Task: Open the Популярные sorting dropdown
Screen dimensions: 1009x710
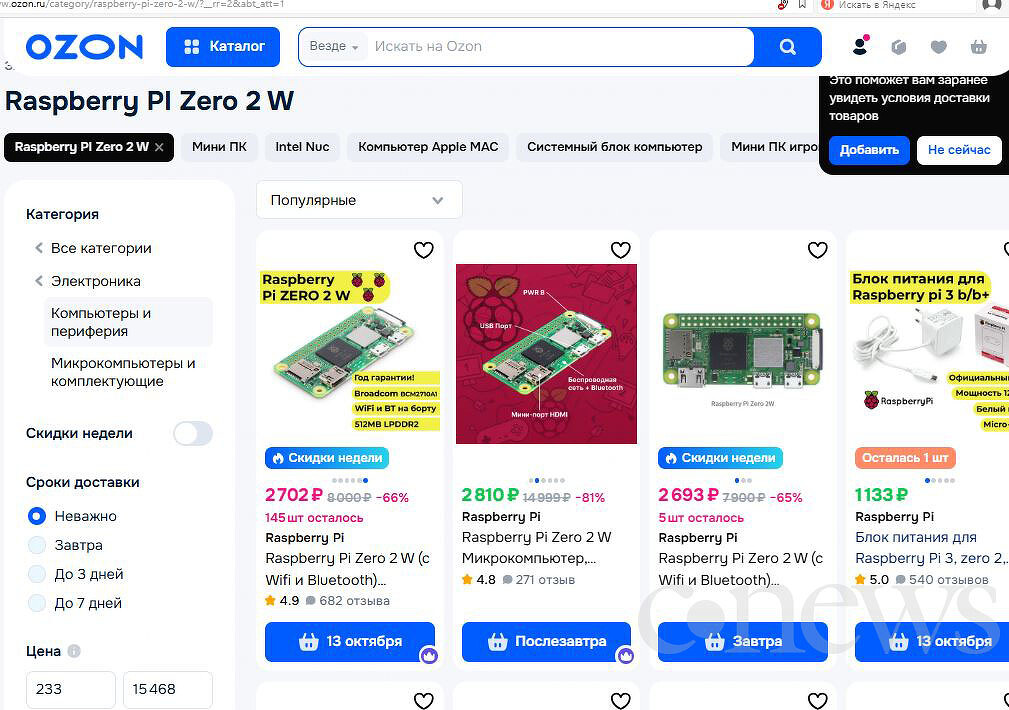Action: coord(359,200)
